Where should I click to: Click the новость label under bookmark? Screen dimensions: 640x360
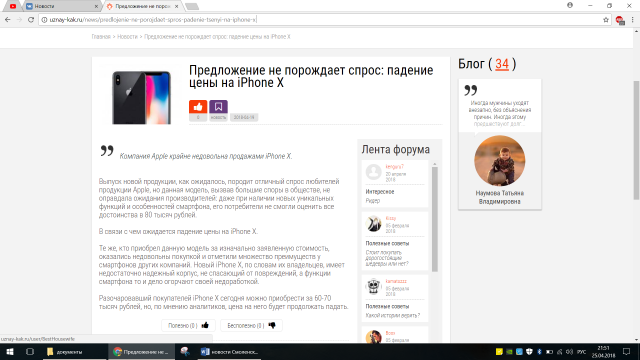(218, 117)
